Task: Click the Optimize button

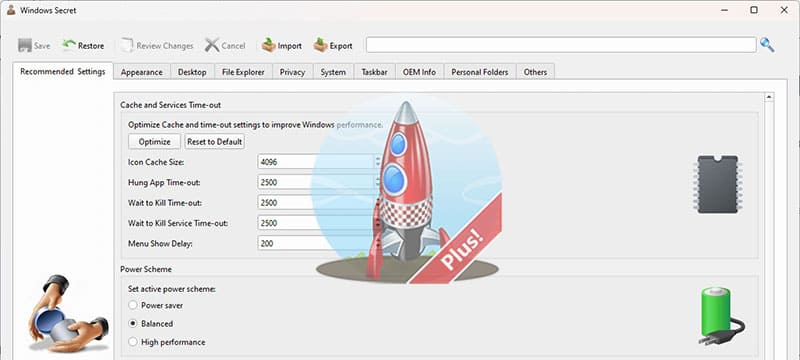Action: (x=155, y=142)
